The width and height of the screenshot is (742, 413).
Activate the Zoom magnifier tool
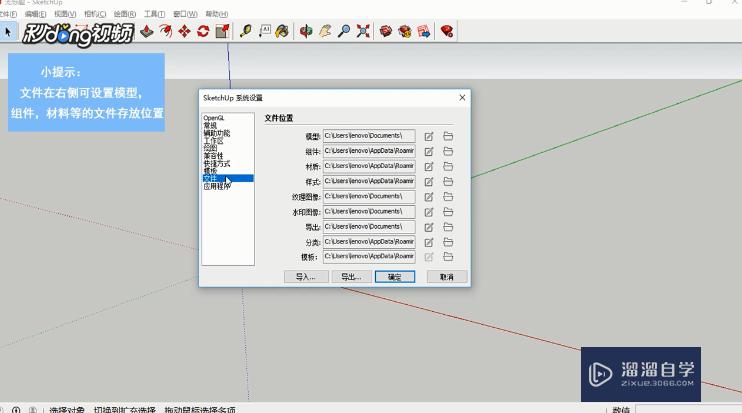pos(344,32)
